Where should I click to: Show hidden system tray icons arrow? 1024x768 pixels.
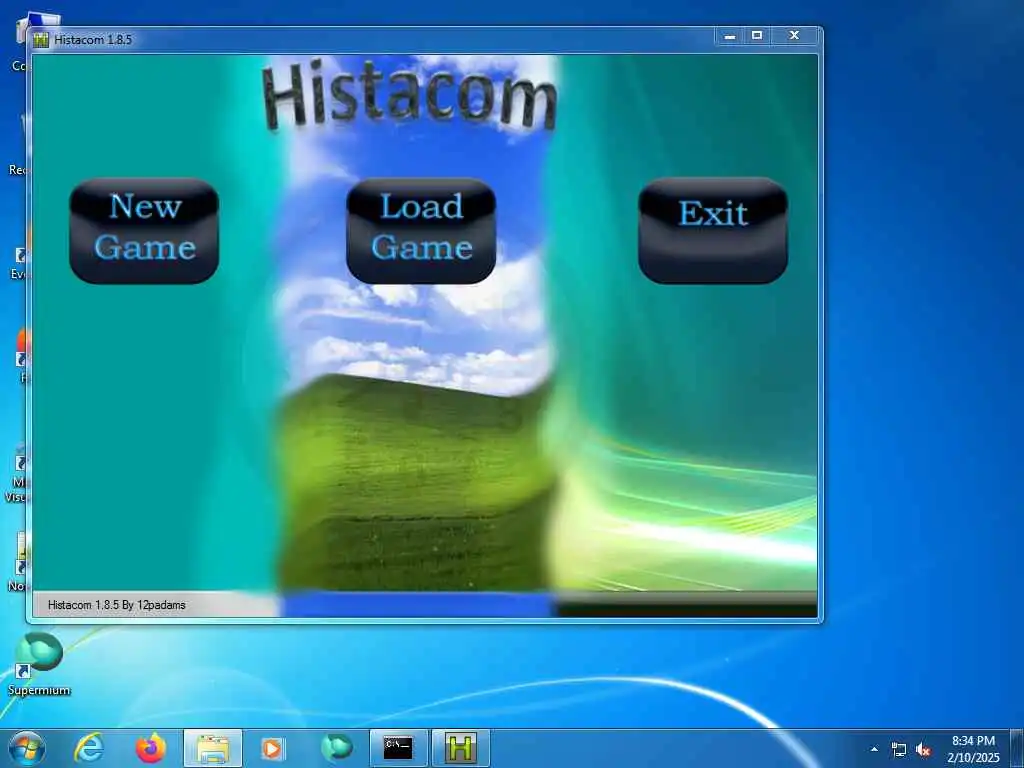pyautogui.click(x=874, y=749)
